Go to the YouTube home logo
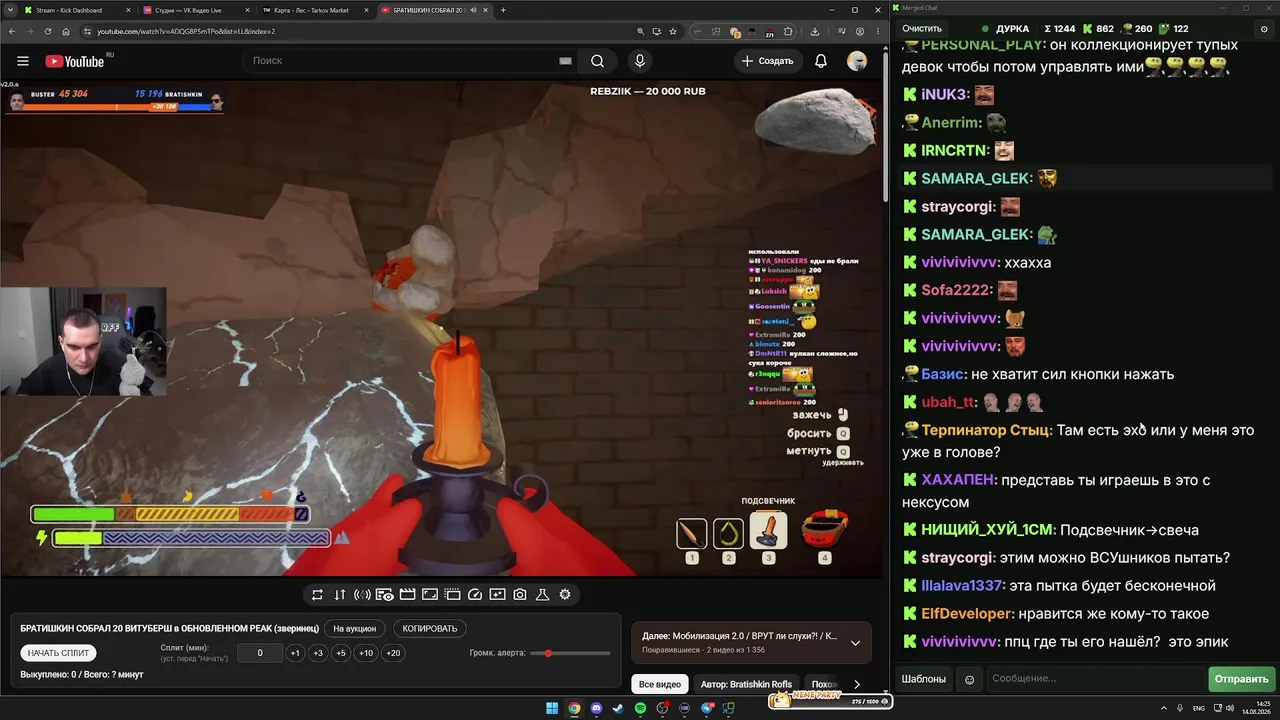The height and width of the screenshot is (720, 1280). (75, 61)
